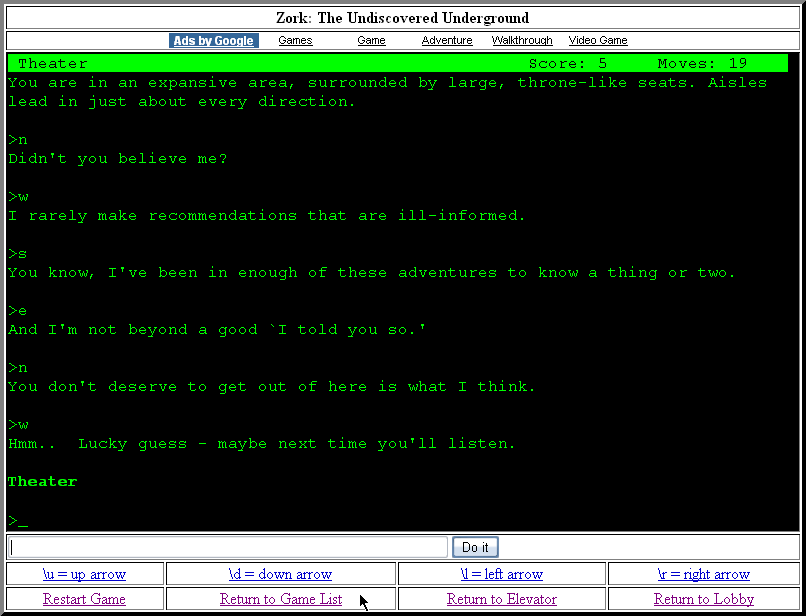Restart Game via the bottom link
This screenshot has height=616, width=806.
84,599
